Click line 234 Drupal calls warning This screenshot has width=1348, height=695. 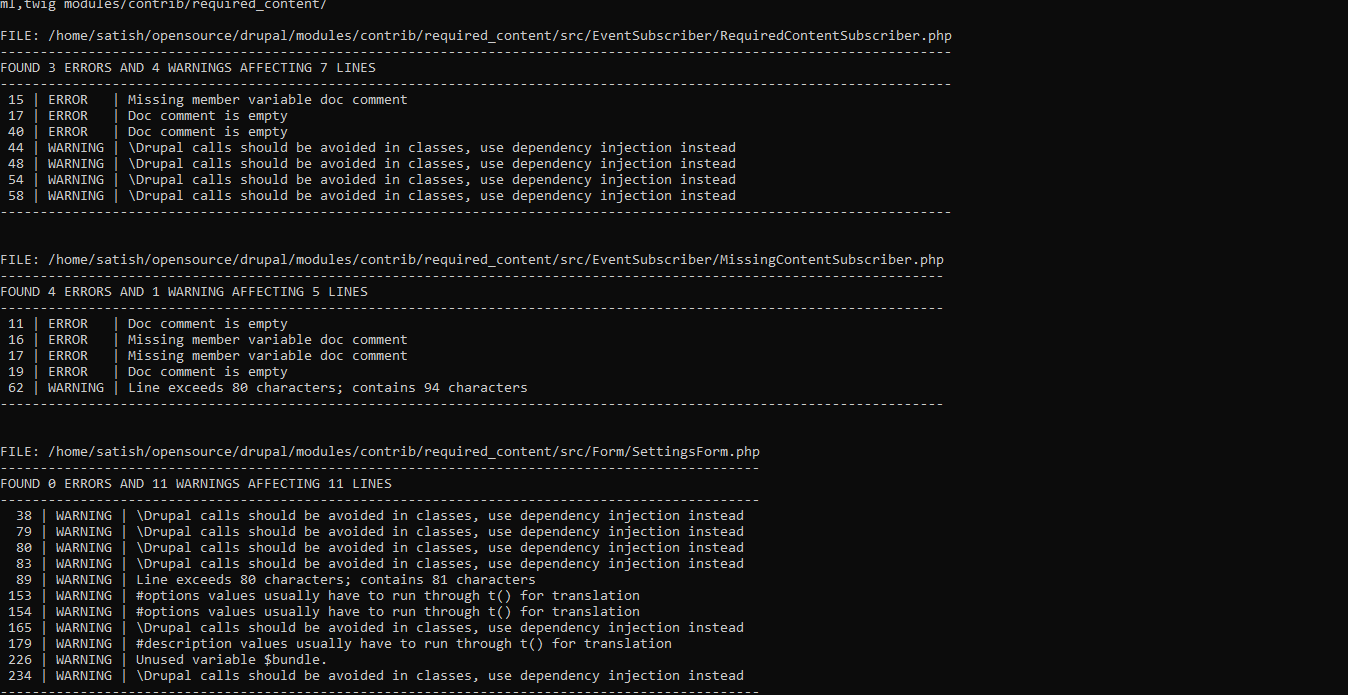(x=376, y=676)
